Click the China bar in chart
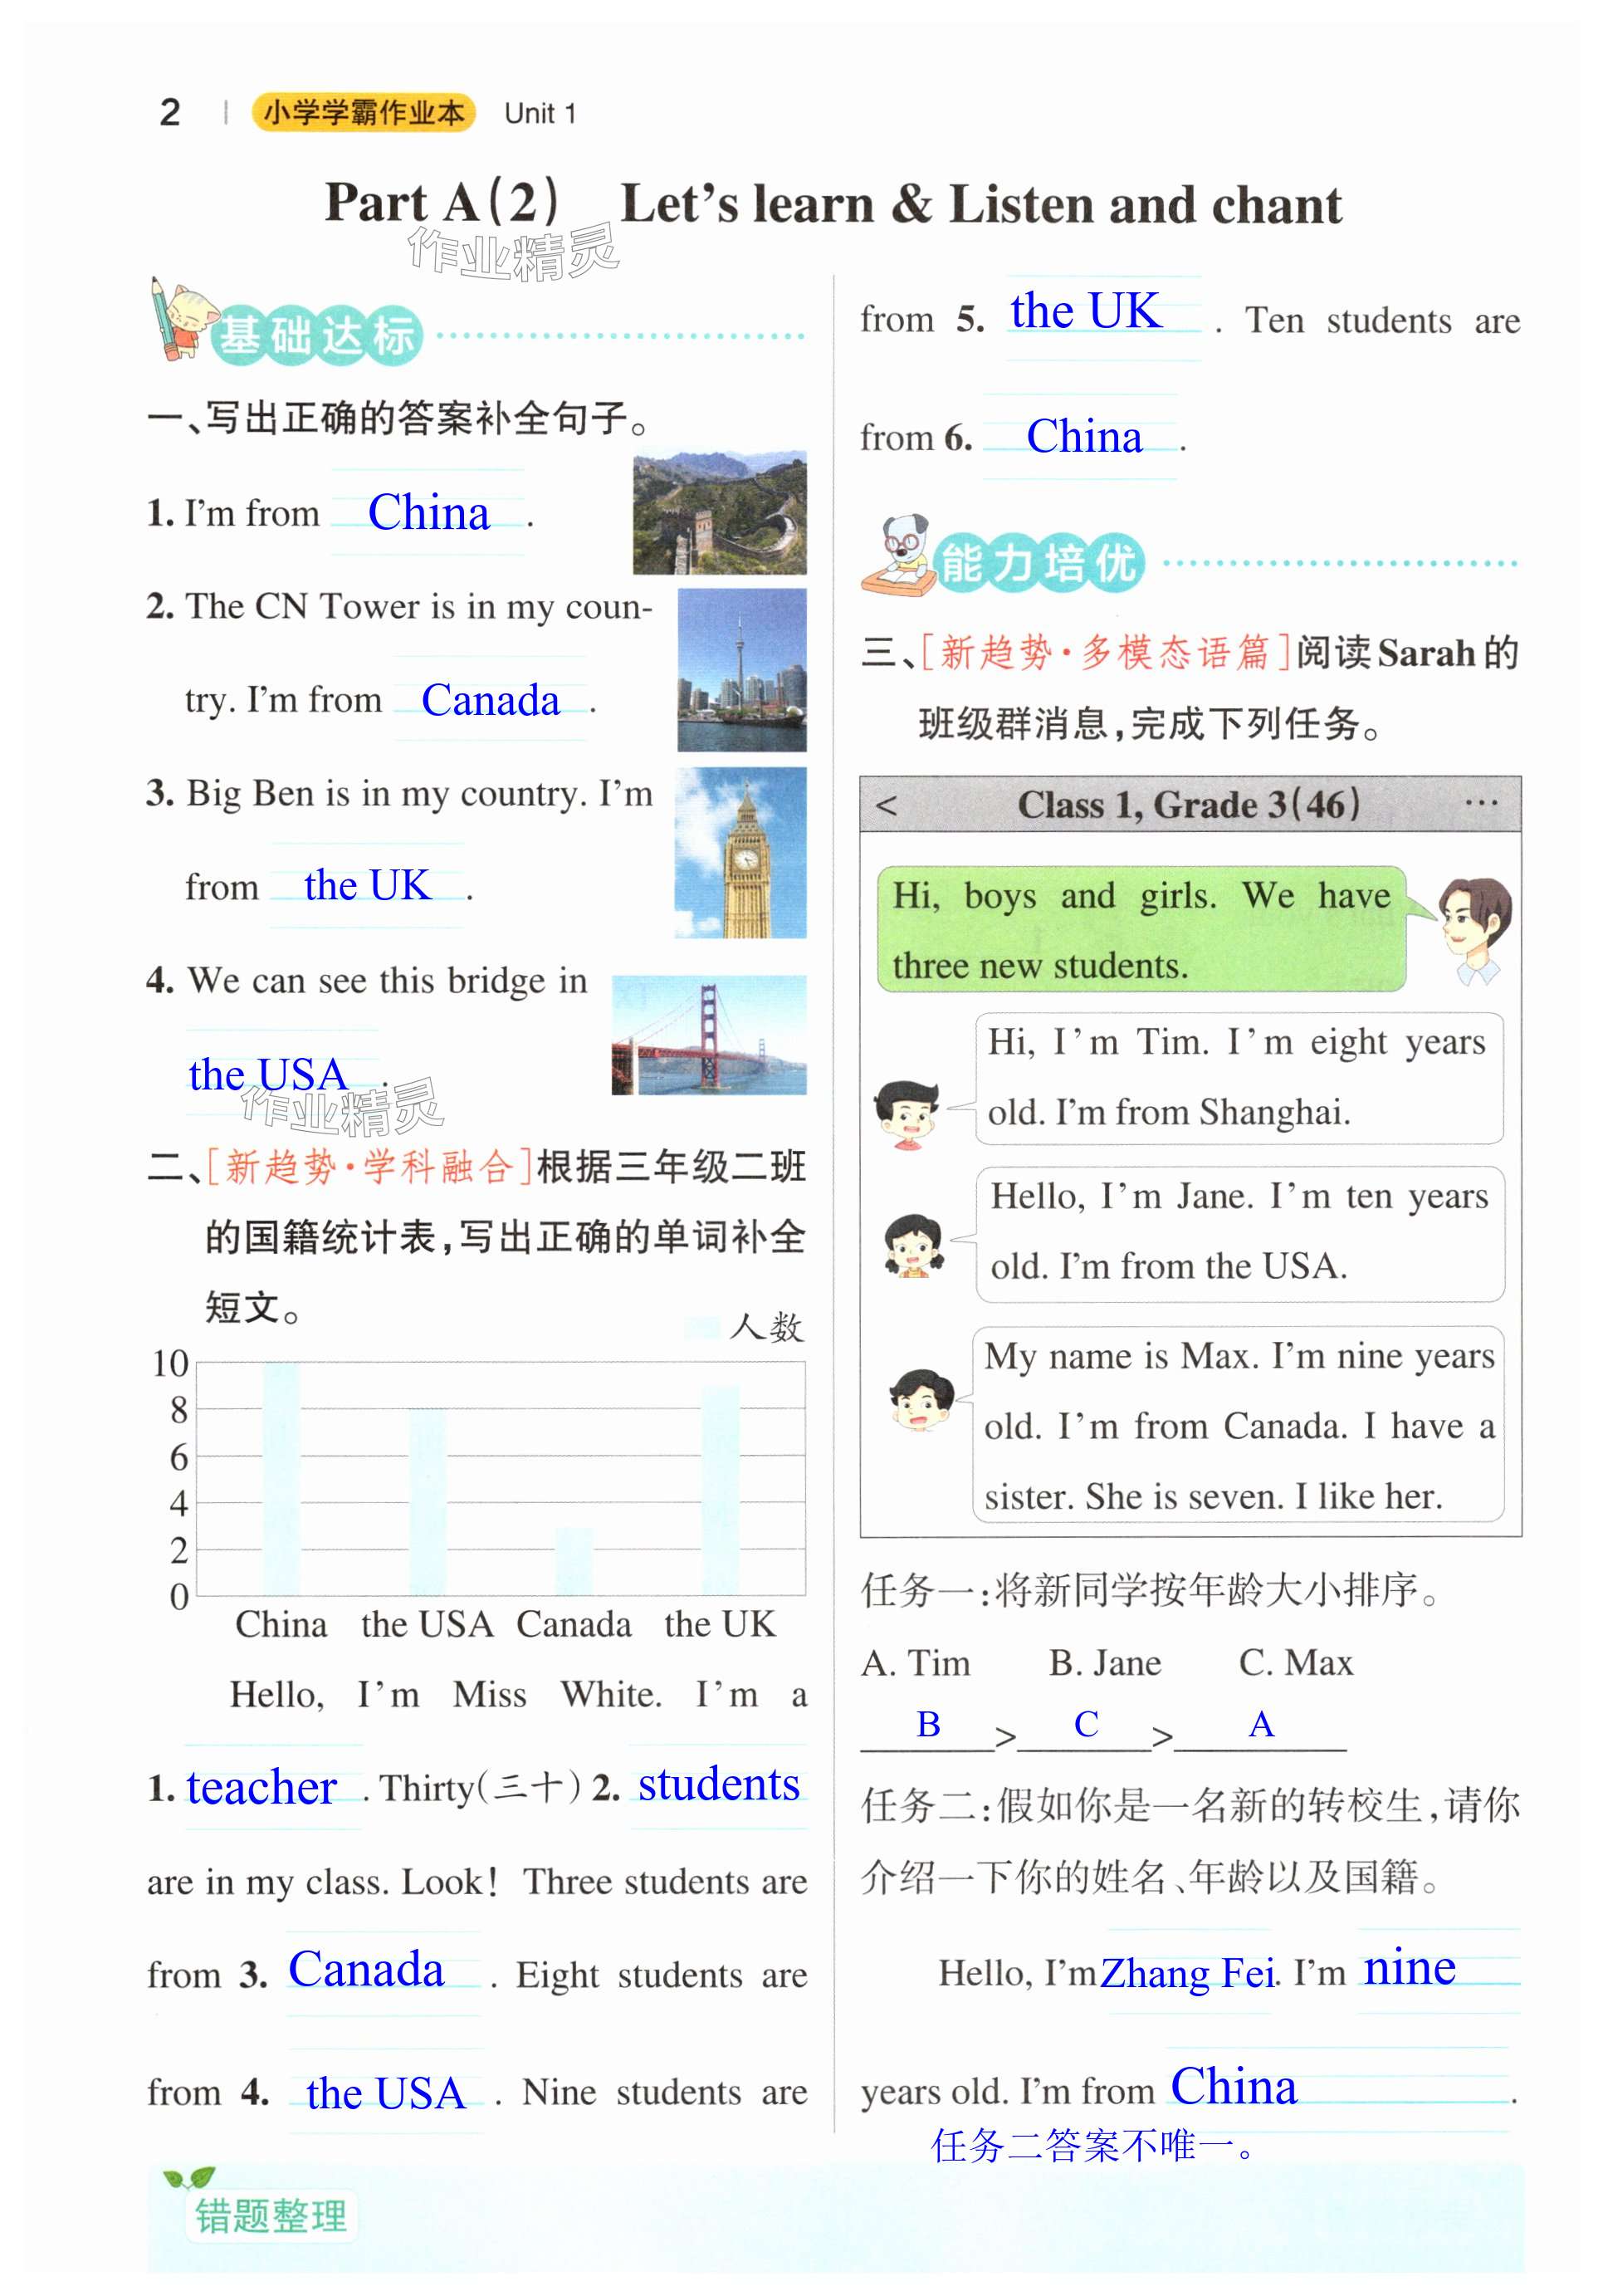This screenshot has height=2296, width=1603. tap(281, 1478)
